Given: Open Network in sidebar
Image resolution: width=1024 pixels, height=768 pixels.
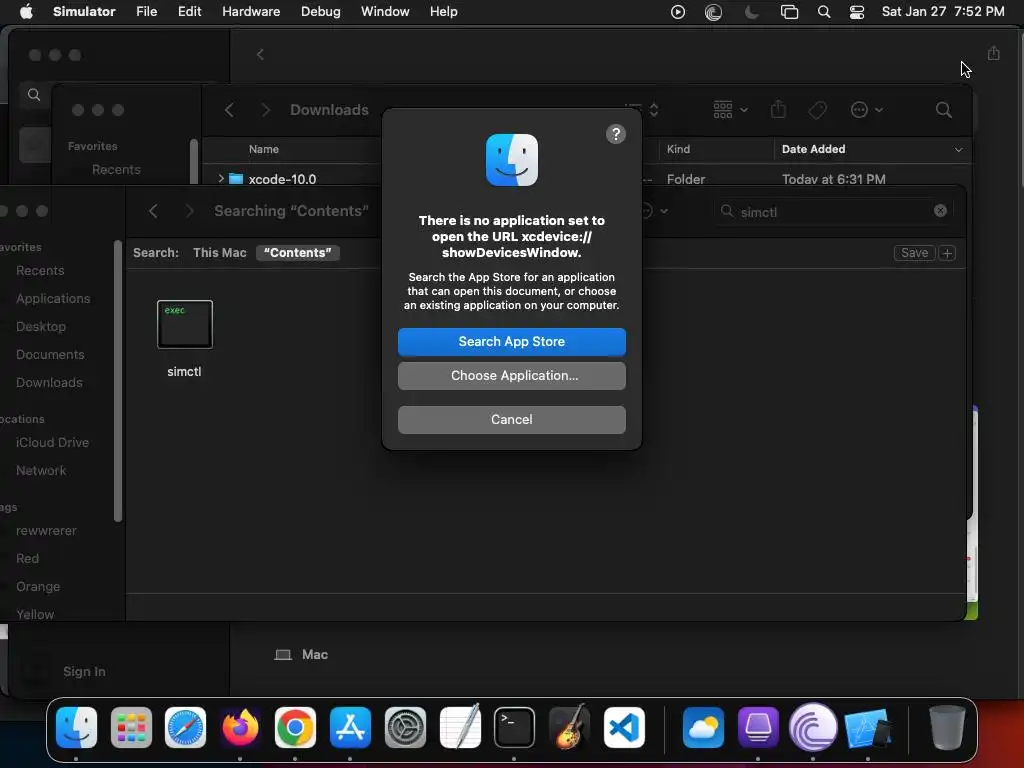Looking at the screenshot, I should [x=41, y=471].
